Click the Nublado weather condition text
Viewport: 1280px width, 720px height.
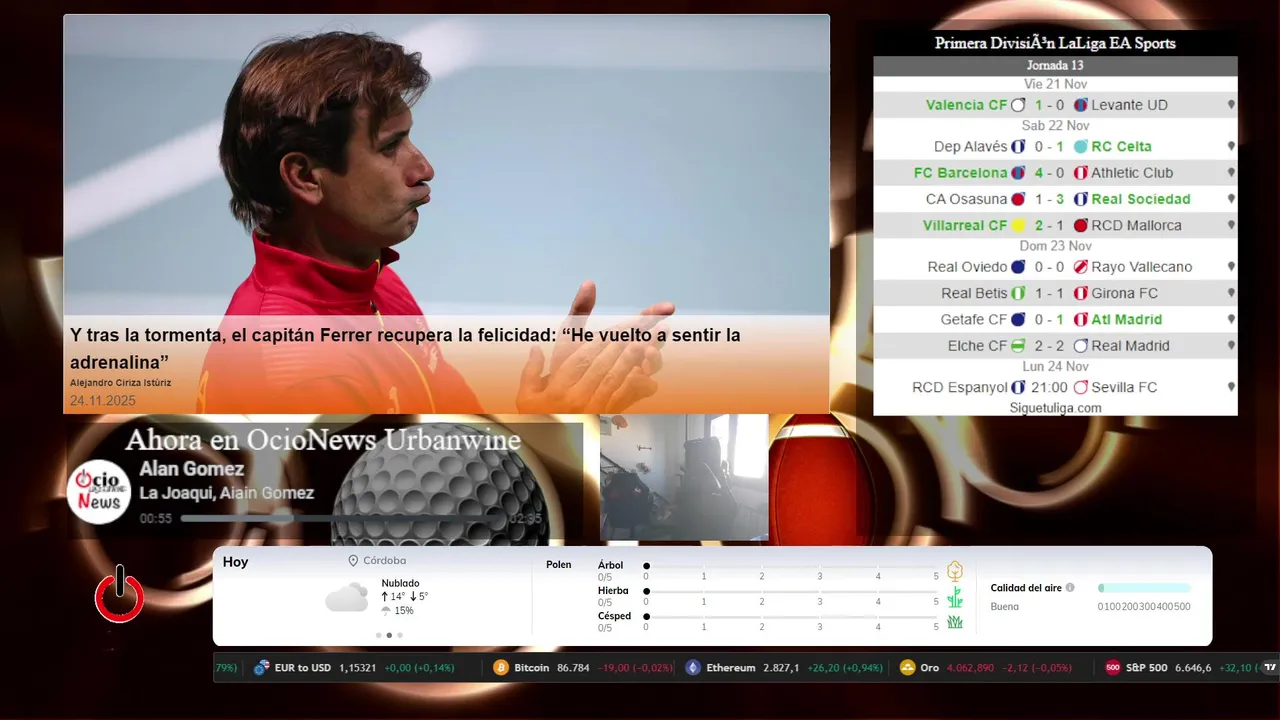(x=400, y=583)
